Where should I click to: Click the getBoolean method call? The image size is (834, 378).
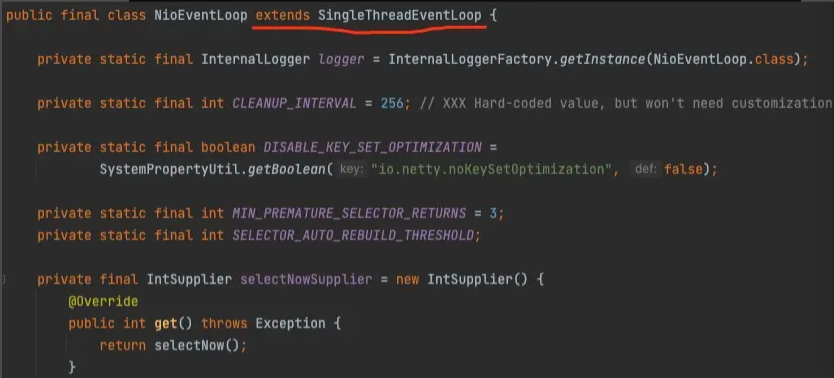click(287, 170)
